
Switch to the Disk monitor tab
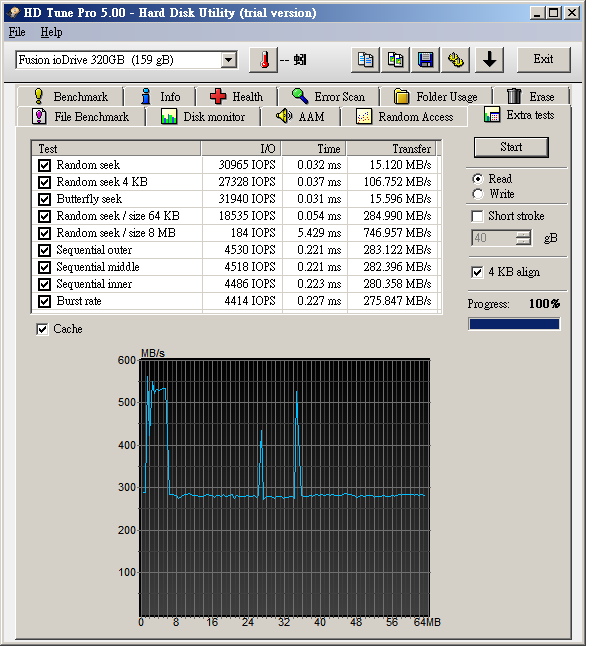point(203,117)
